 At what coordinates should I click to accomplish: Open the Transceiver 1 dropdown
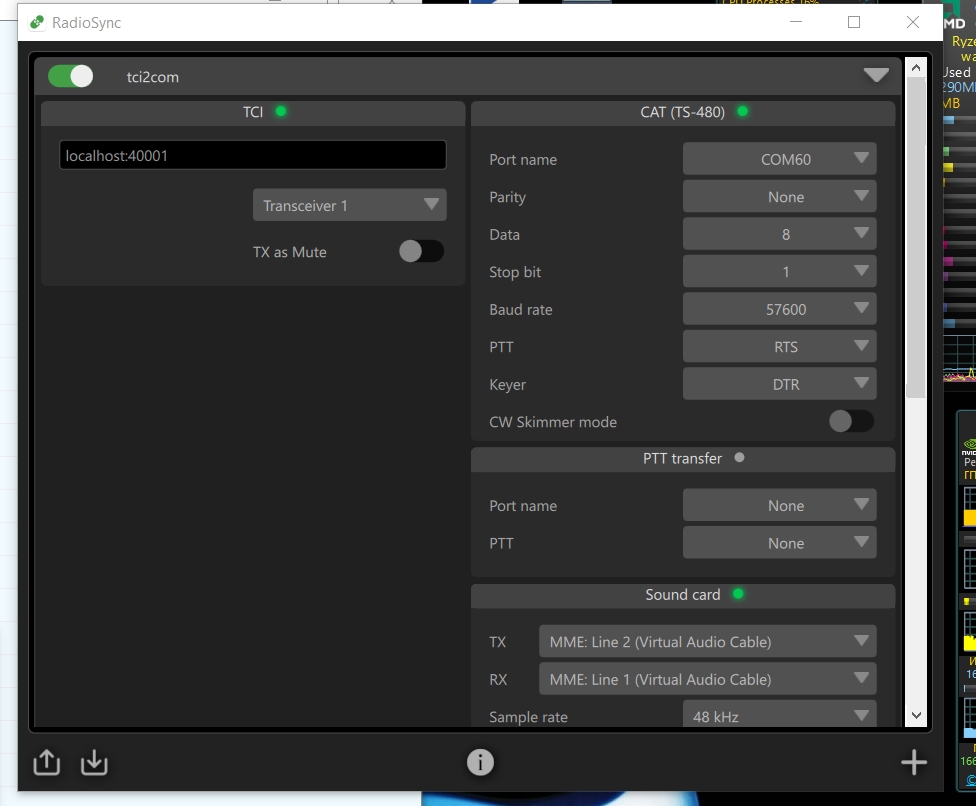349,205
